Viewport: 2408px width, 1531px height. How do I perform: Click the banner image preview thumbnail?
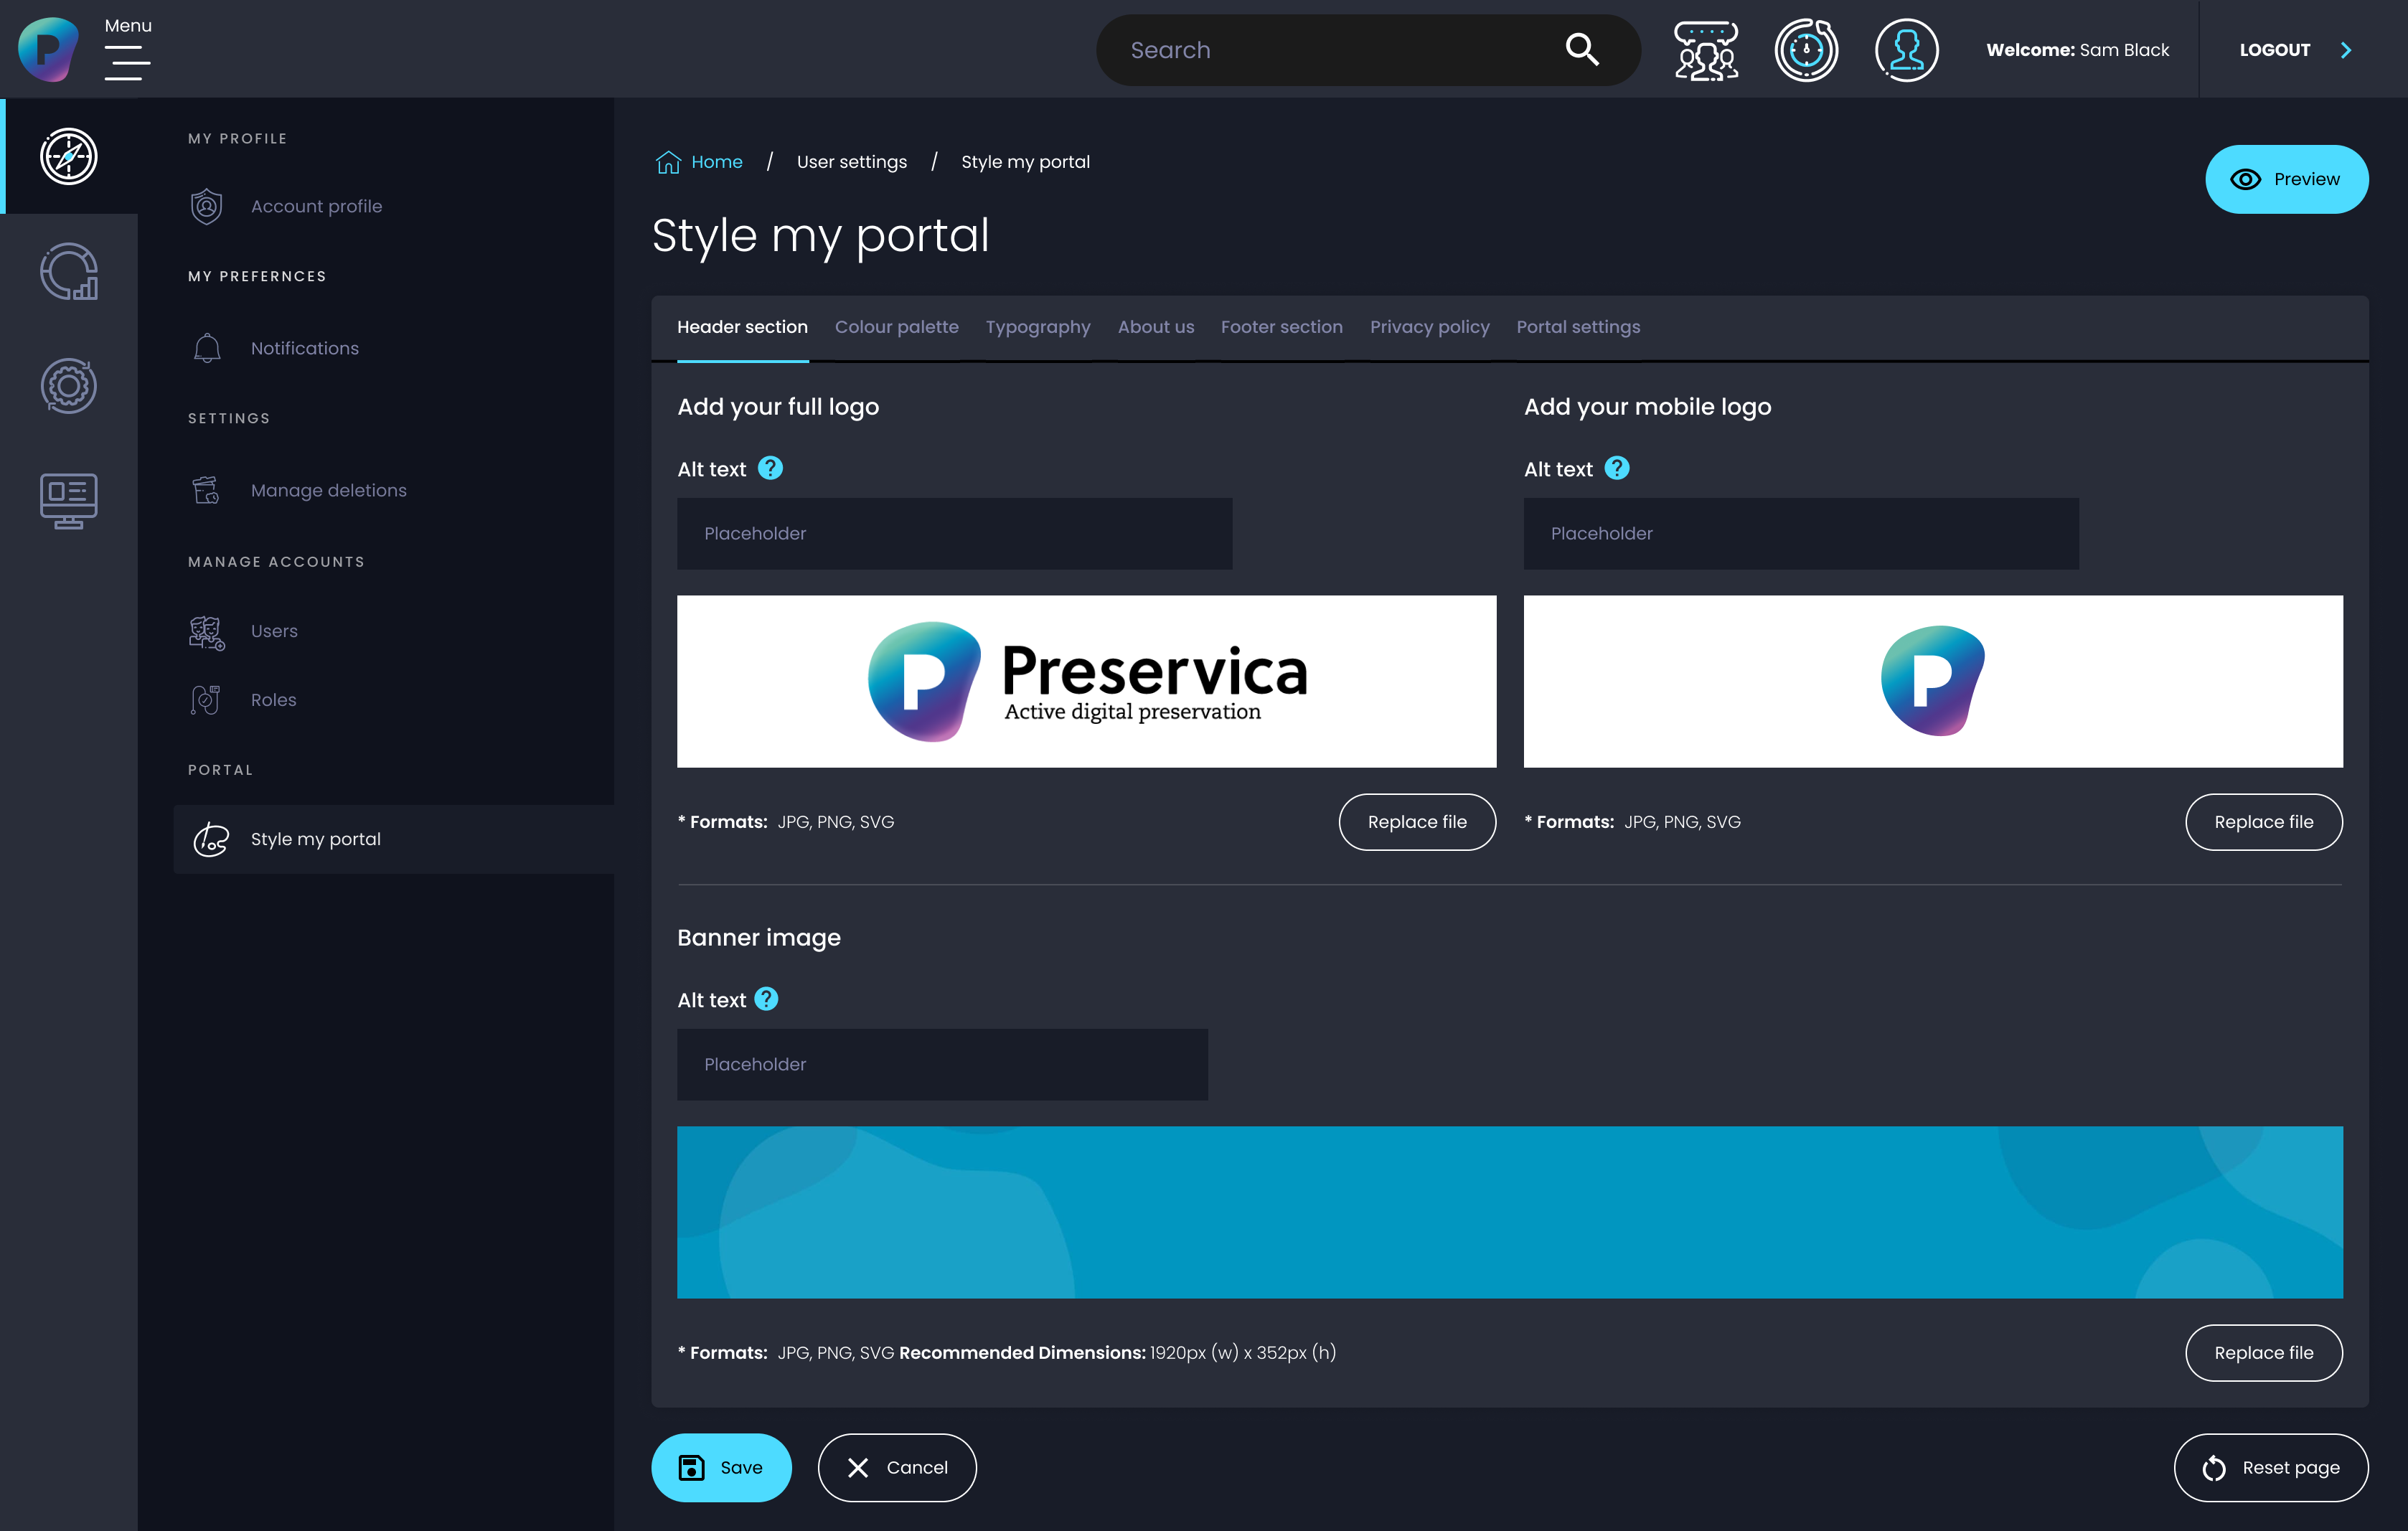[1509, 1212]
